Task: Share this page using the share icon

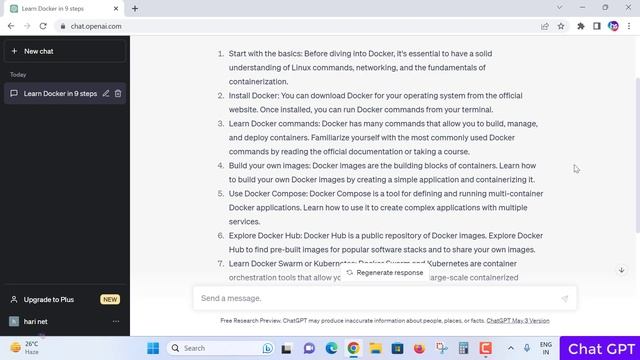Action: (x=544, y=26)
